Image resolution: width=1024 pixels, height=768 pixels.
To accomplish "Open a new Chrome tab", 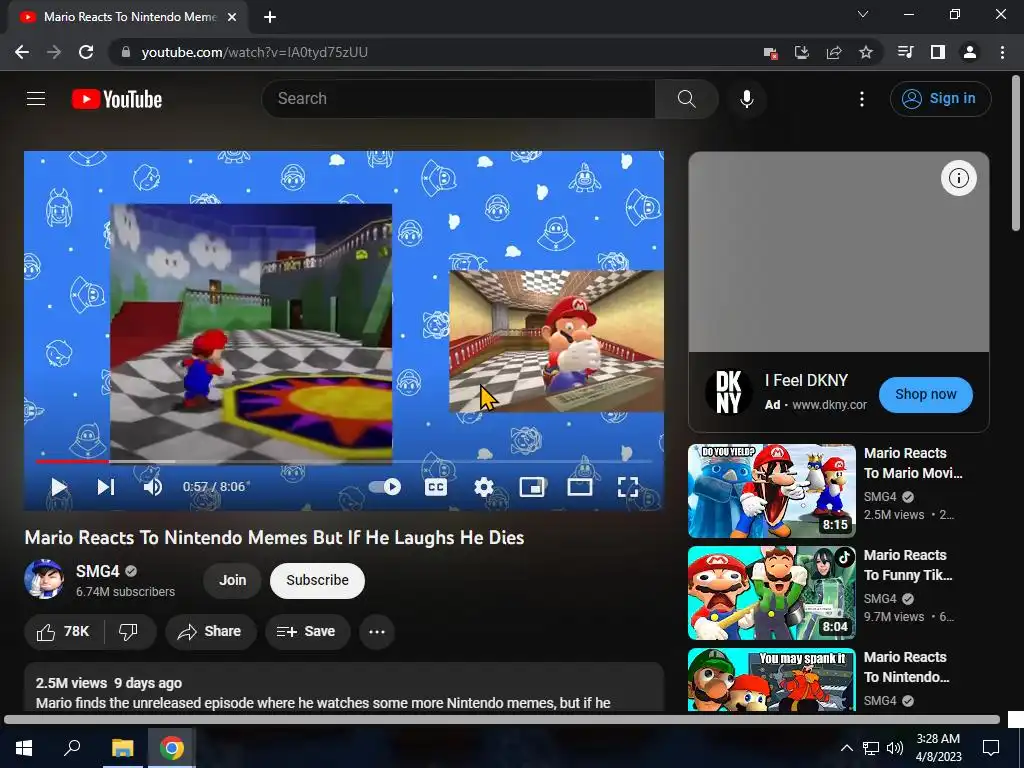I will coord(270,17).
